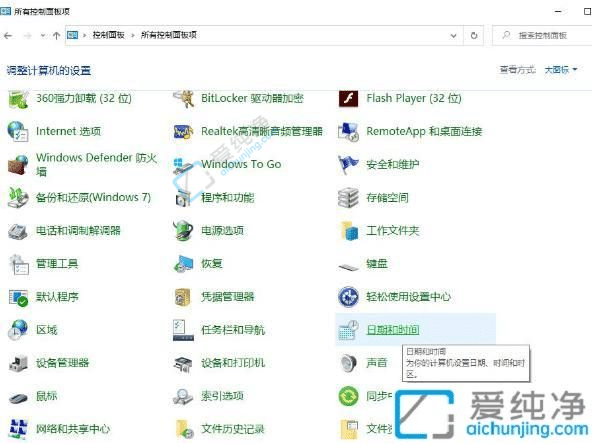Open the 日期和时间 calendar icon
The height and width of the screenshot is (443, 592).
click(x=348, y=330)
